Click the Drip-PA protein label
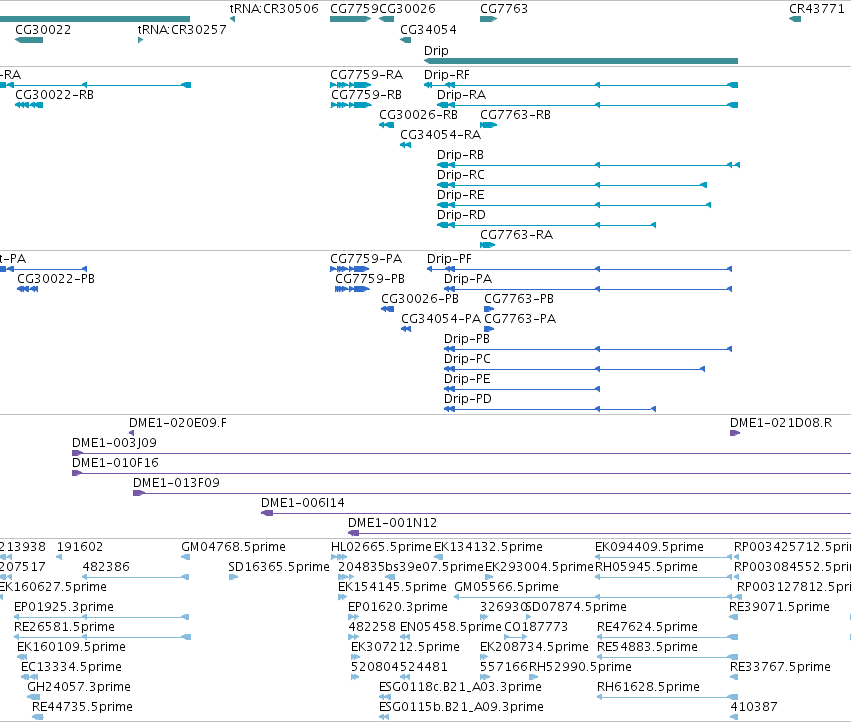The image size is (851, 722). coord(468,279)
